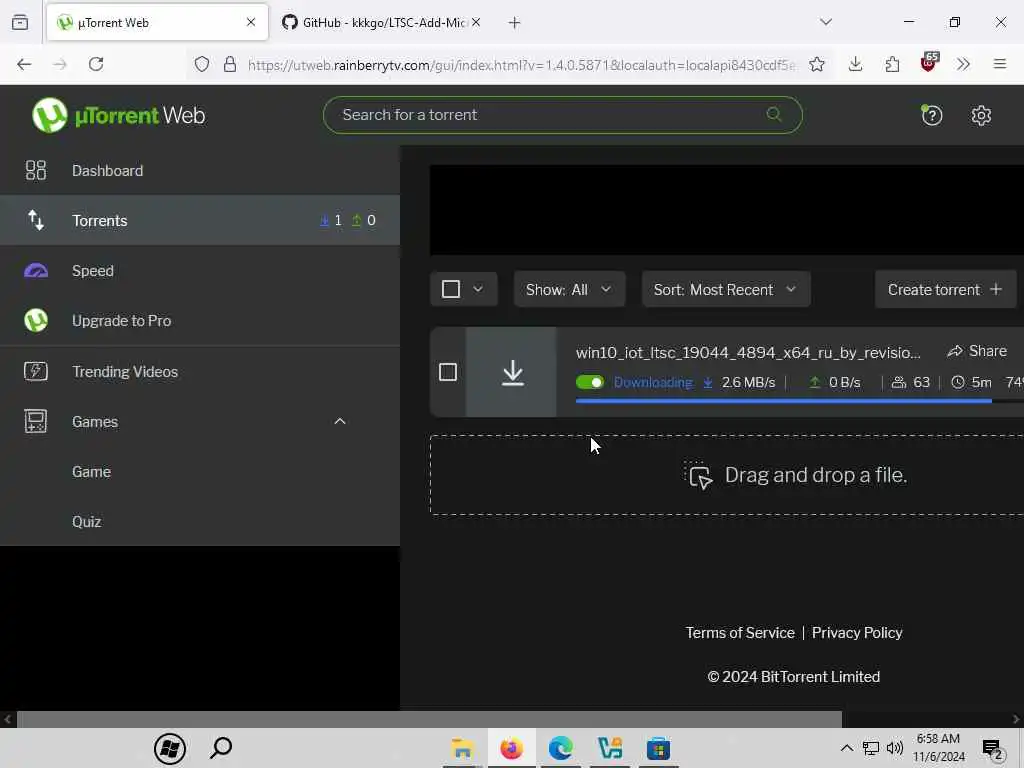Bookmark this page with the star icon
This screenshot has width=1024, height=768.
click(816, 64)
